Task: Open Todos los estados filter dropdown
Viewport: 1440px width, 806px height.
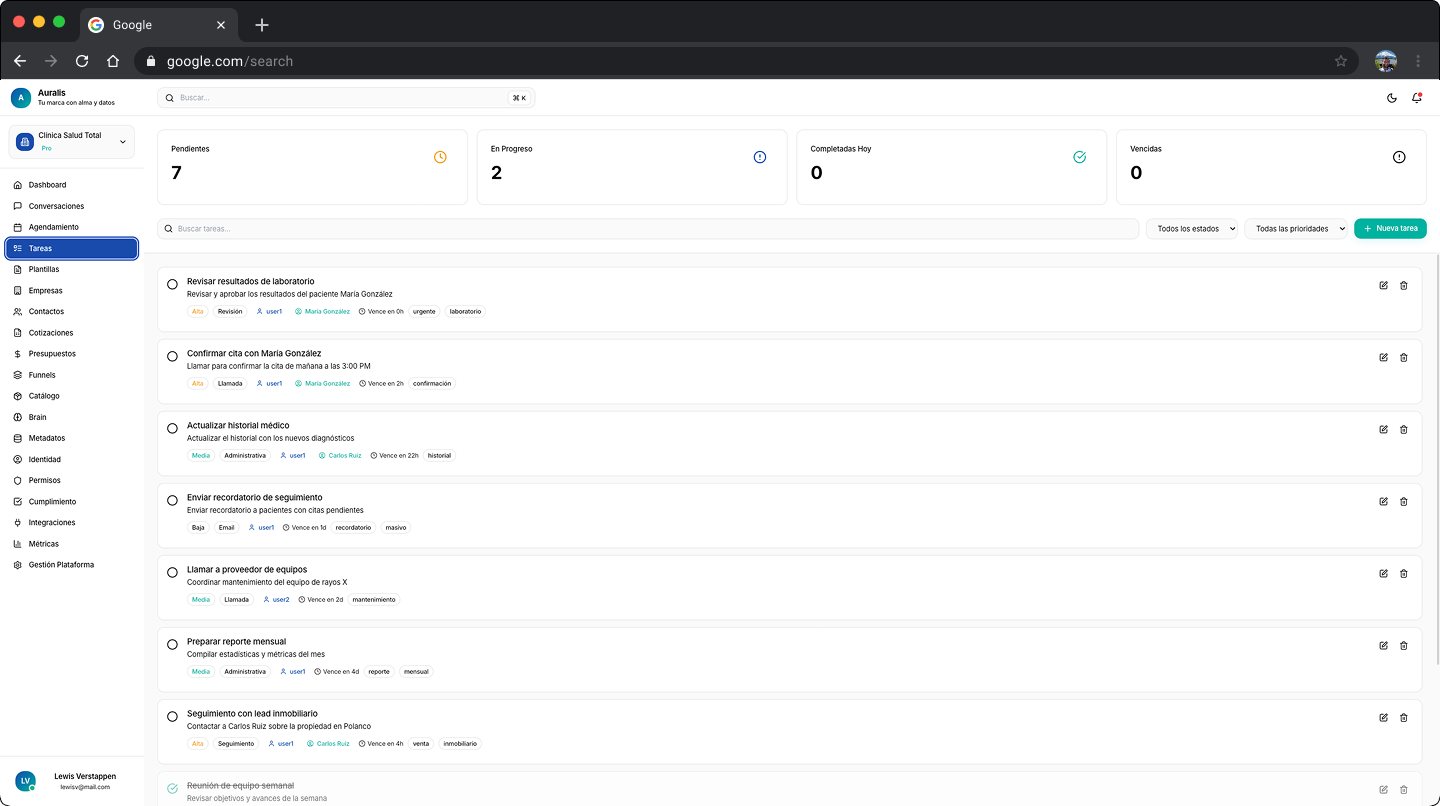Action: click(1191, 229)
